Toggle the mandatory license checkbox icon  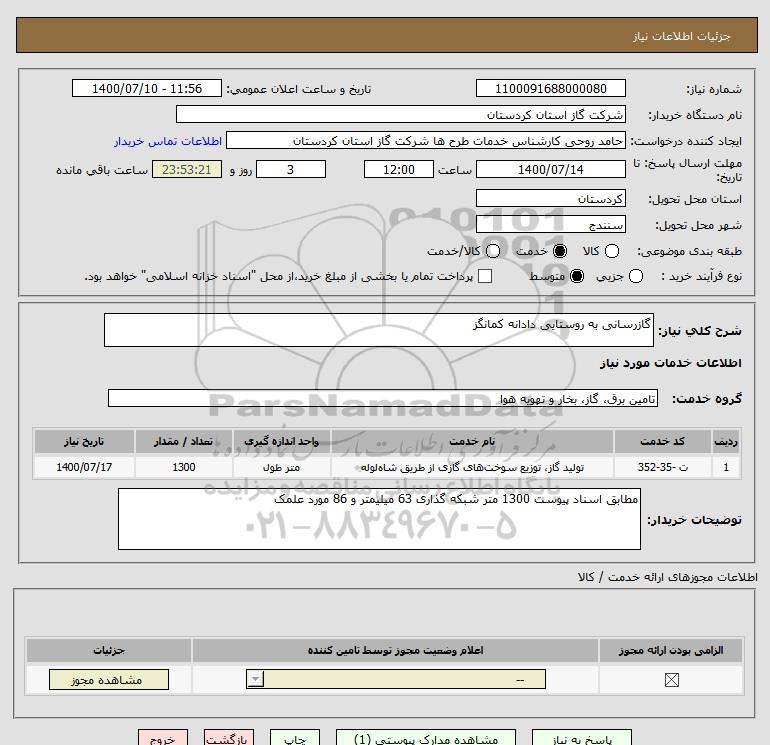671,680
